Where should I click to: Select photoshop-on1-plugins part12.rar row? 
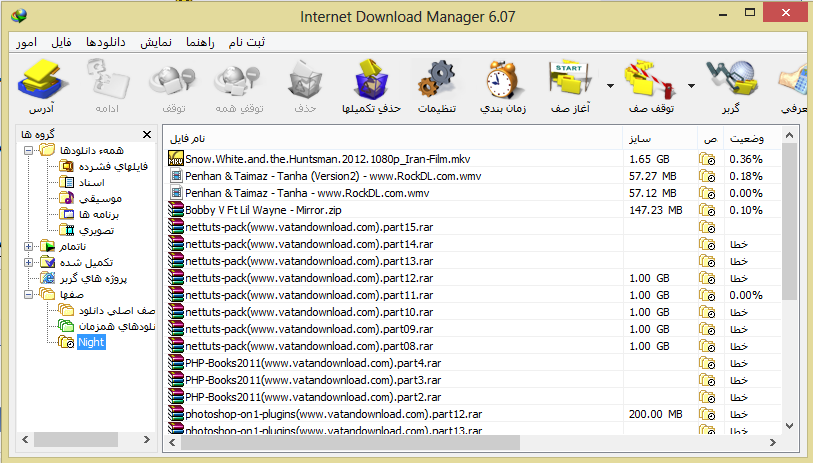point(473,414)
